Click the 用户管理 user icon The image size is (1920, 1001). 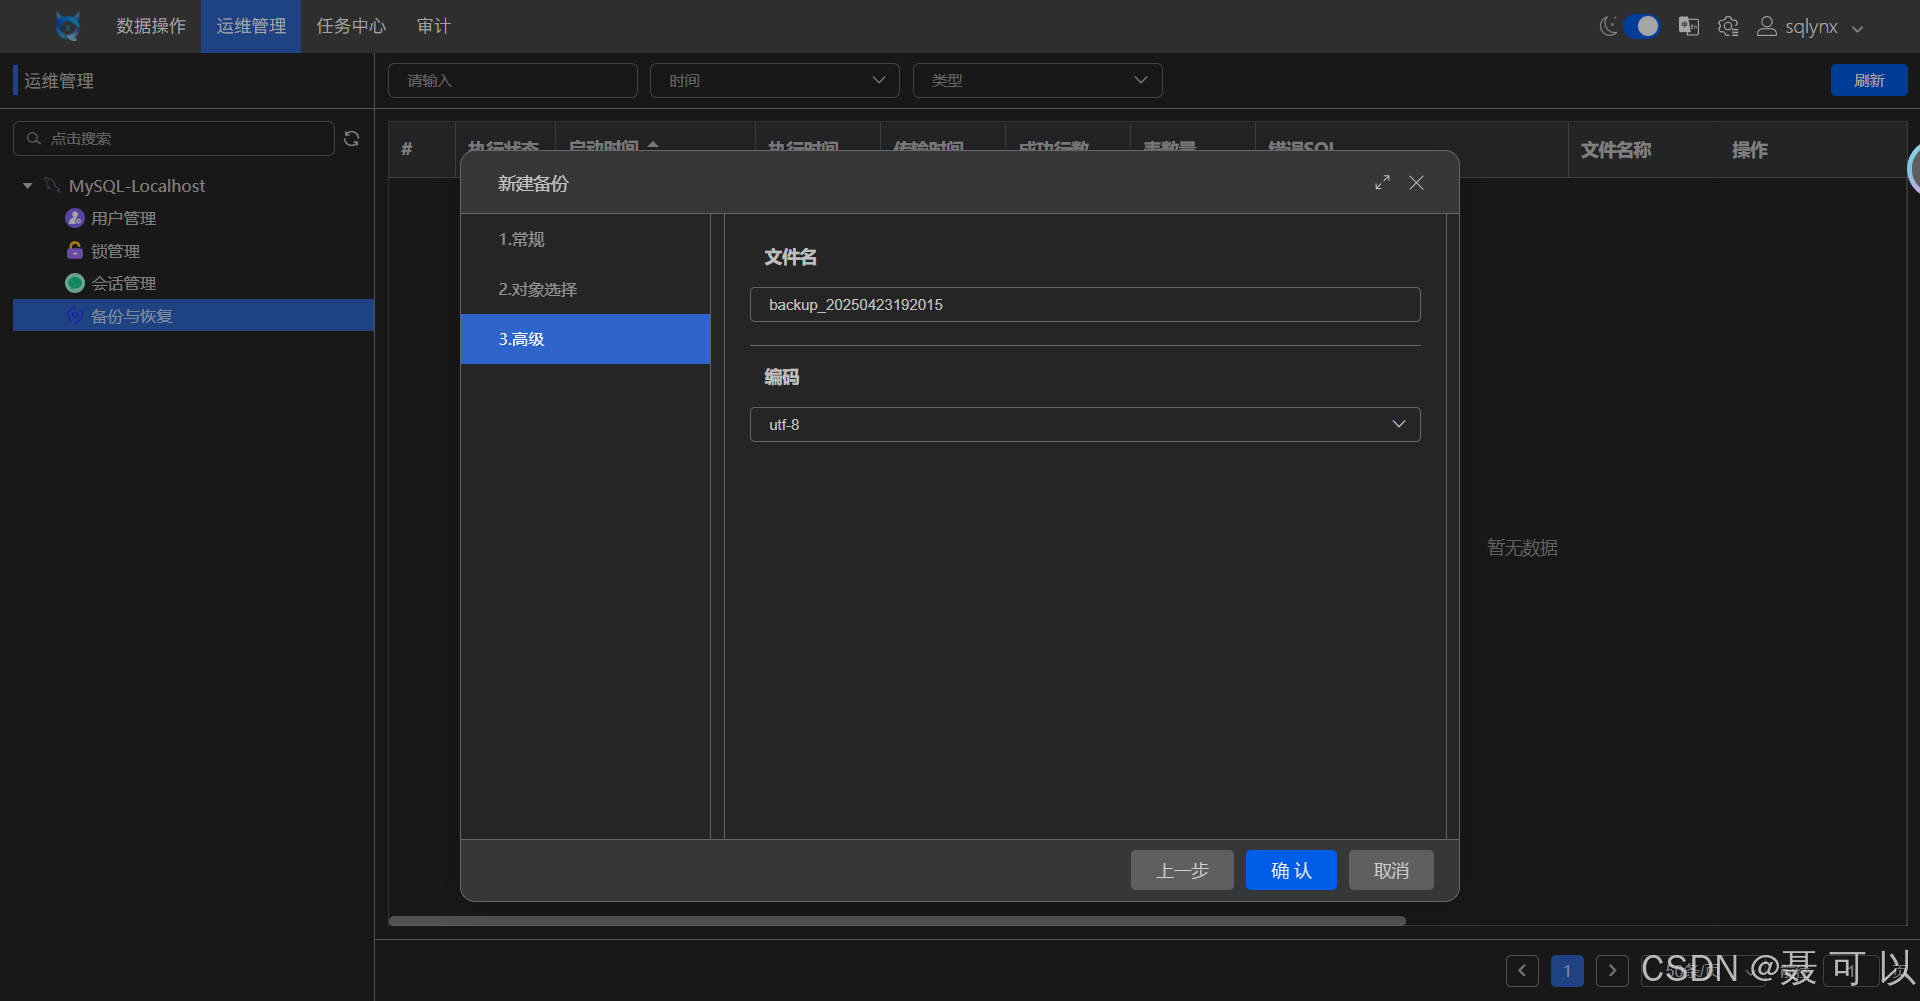coord(74,218)
